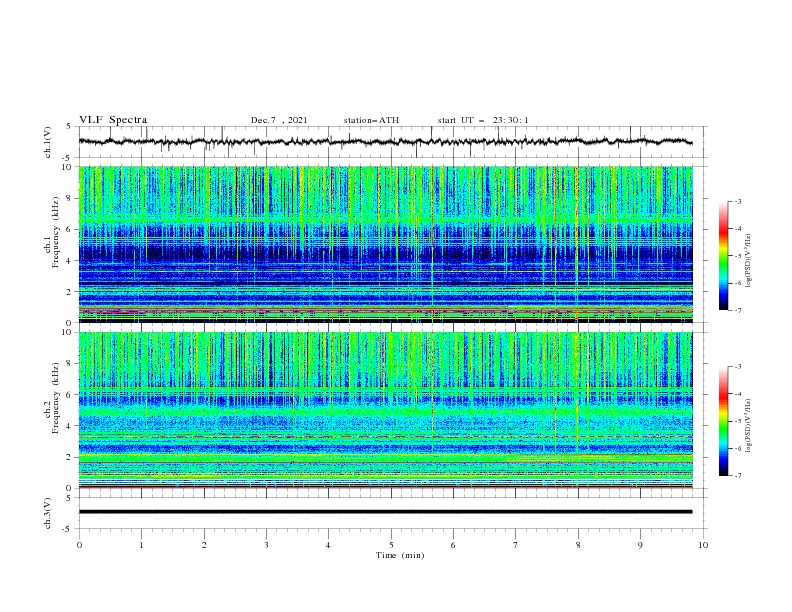This screenshot has height=612, width=792.
Task: Click the ch.1 black waveform trace
Action: tap(385, 141)
